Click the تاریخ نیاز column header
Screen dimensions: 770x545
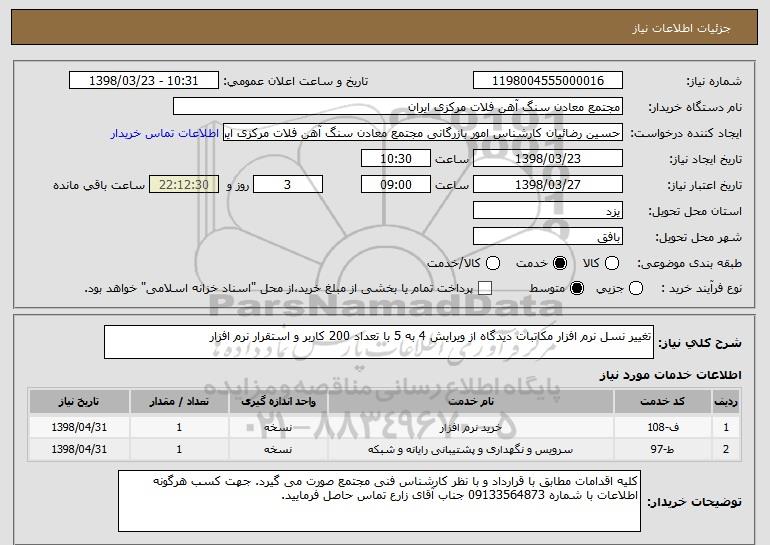tap(79, 402)
